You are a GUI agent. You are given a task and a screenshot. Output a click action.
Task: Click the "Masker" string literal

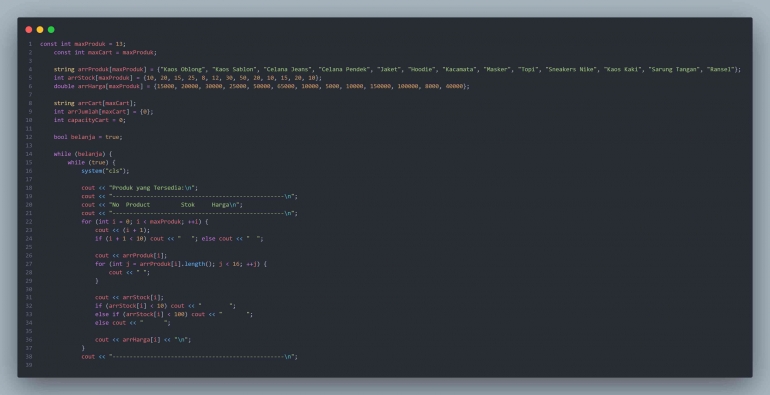[497, 69]
